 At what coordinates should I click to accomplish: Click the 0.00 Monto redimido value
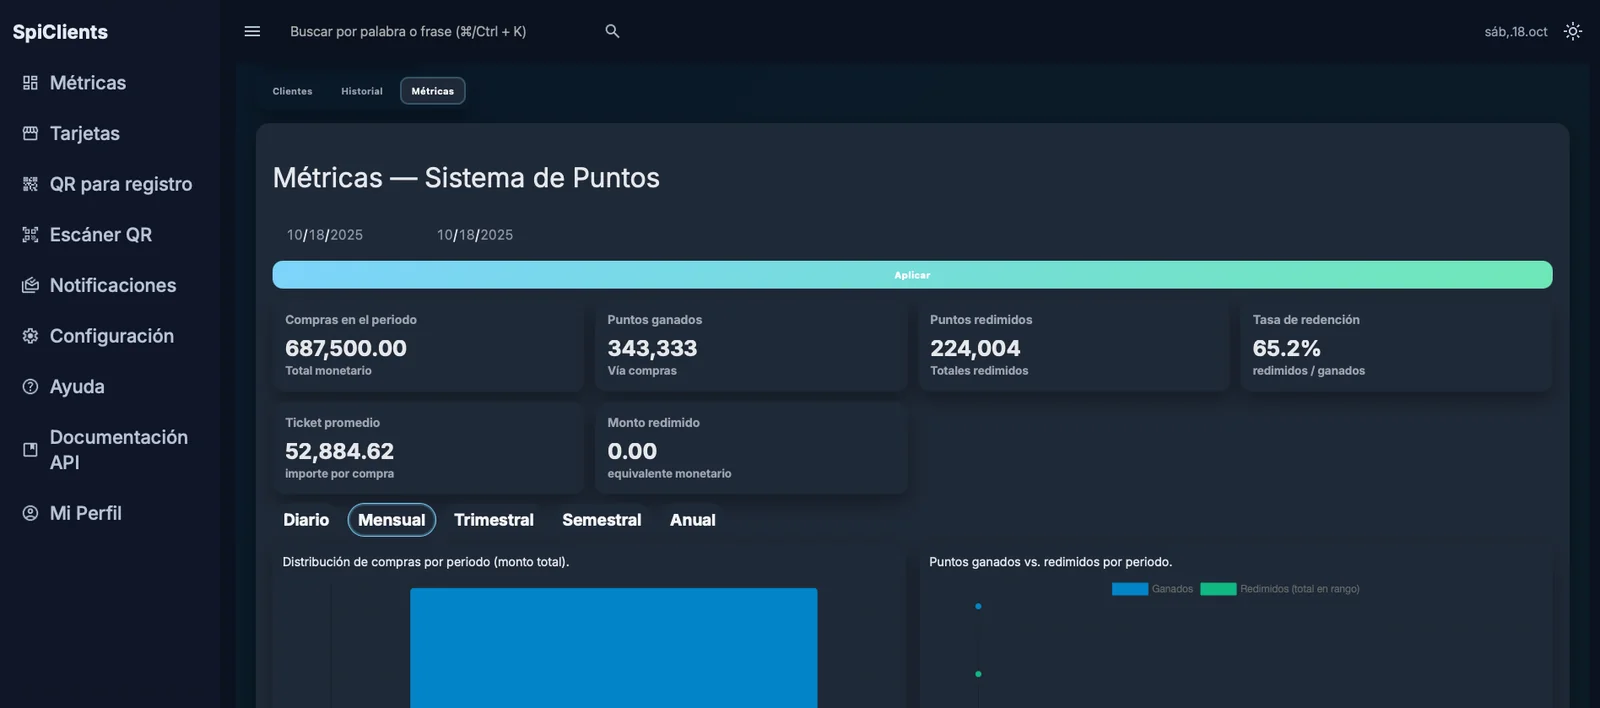(632, 451)
